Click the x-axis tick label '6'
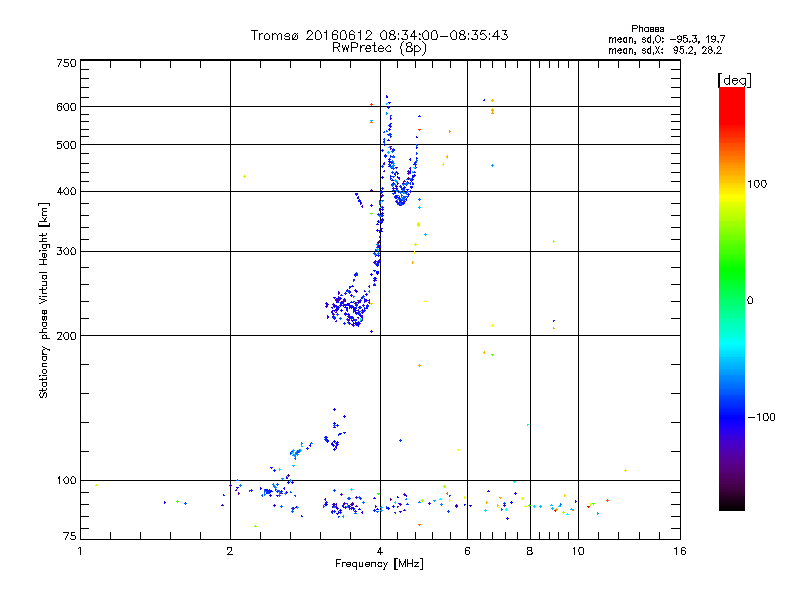The width and height of the screenshot is (800, 600). click(x=467, y=551)
